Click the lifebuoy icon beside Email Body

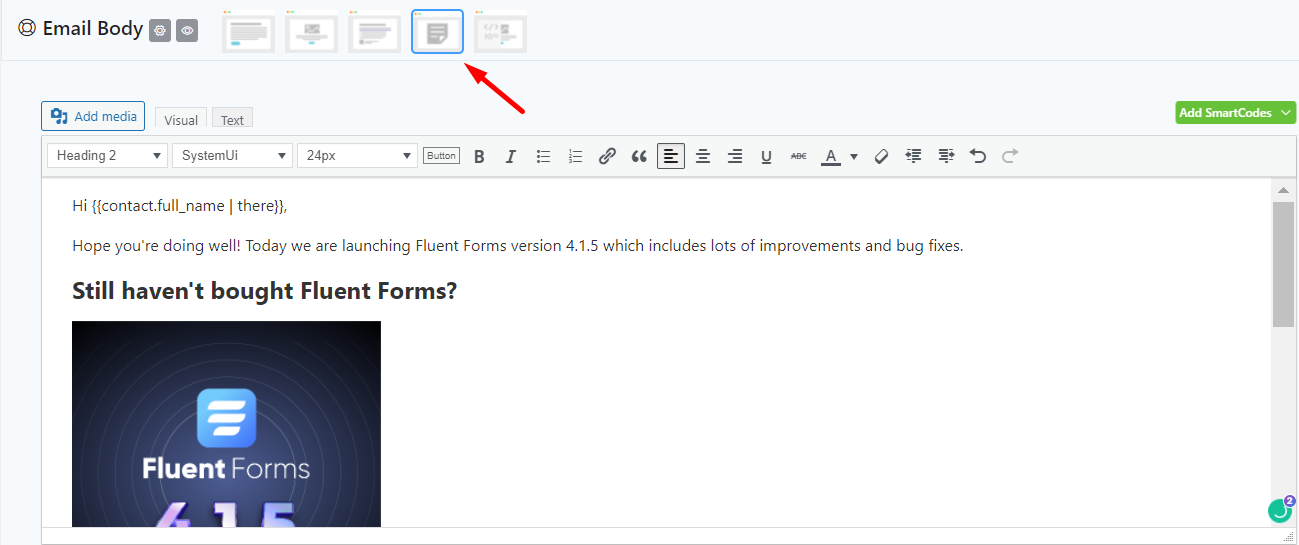[x=27, y=29]
